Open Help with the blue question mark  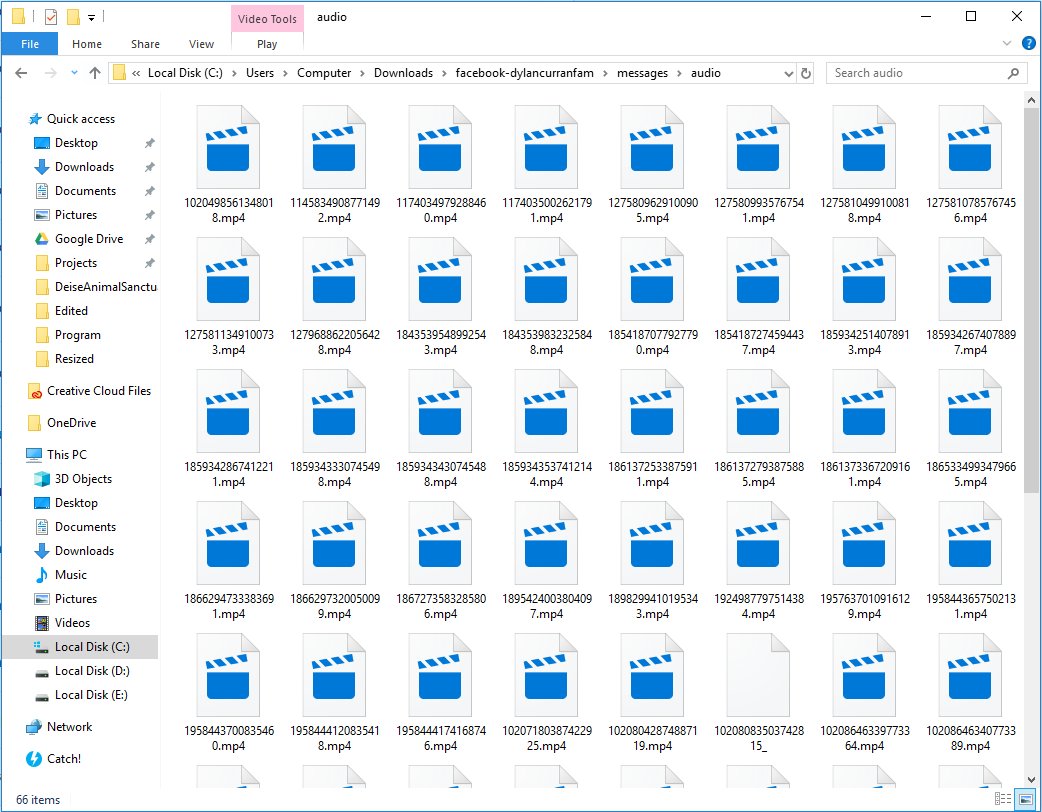pos(1028,44)
